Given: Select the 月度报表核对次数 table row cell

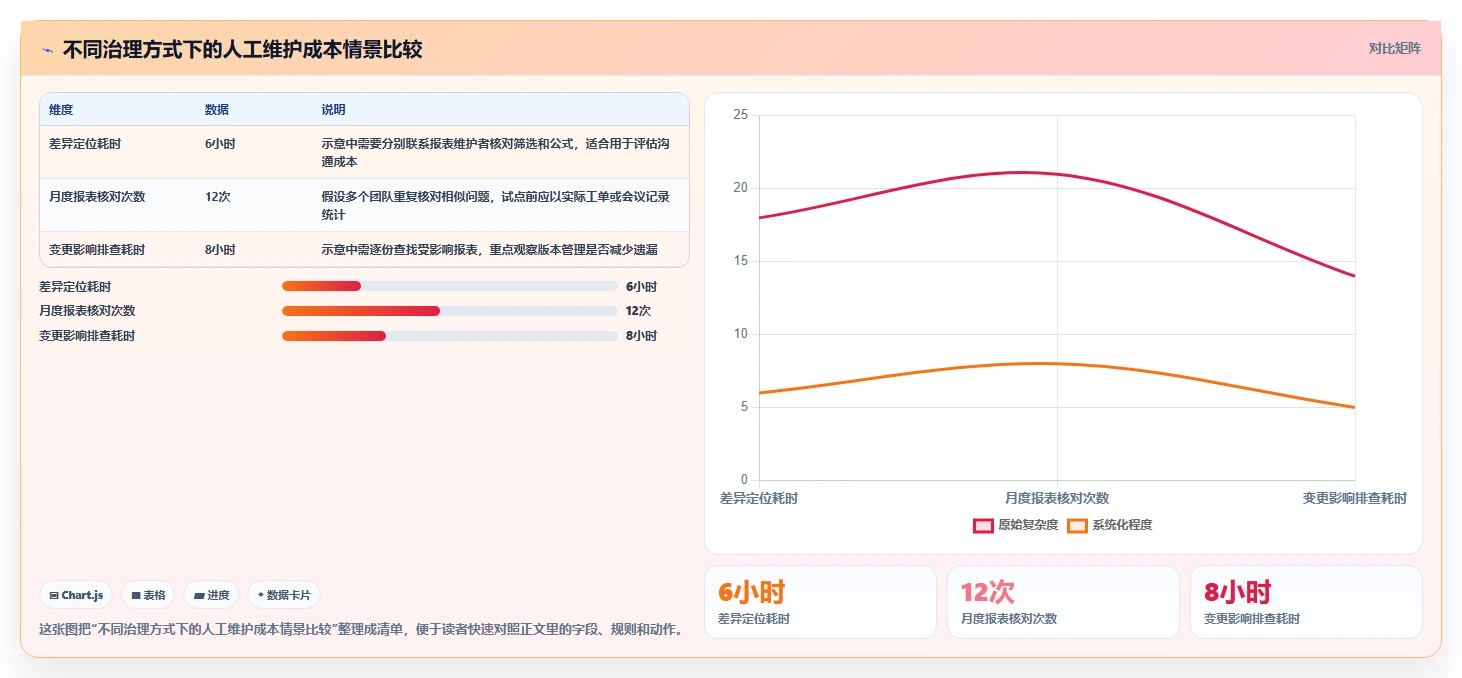Looking at the screenshot, I should point(97,197).
